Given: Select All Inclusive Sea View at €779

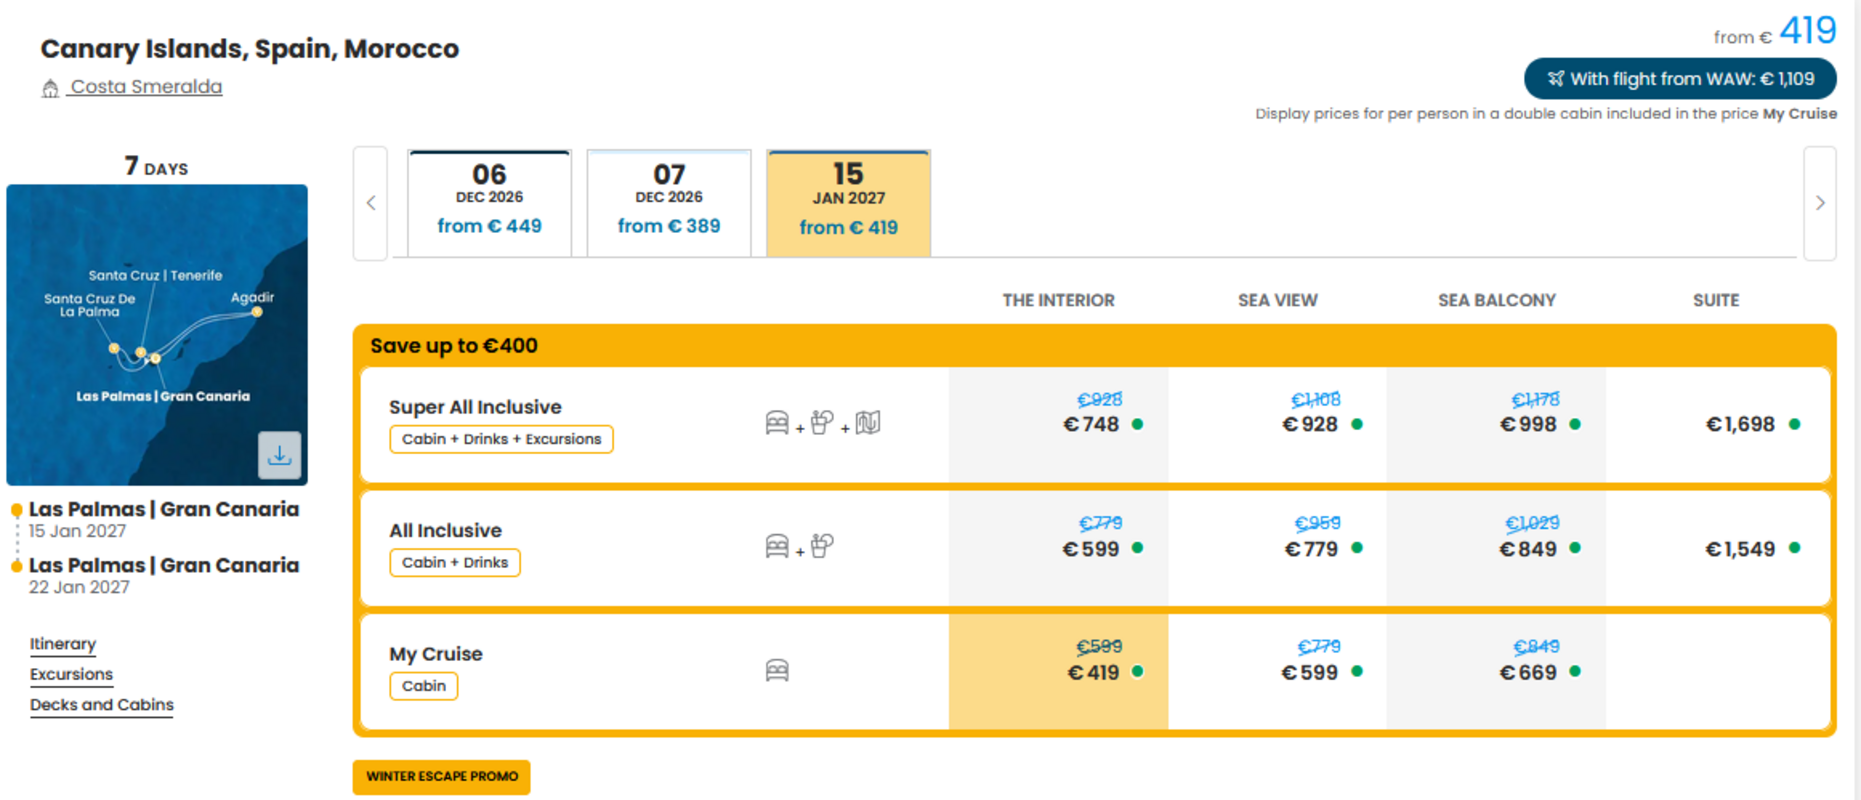Looking at the screenshot, I should click(x=1277, y=548).
